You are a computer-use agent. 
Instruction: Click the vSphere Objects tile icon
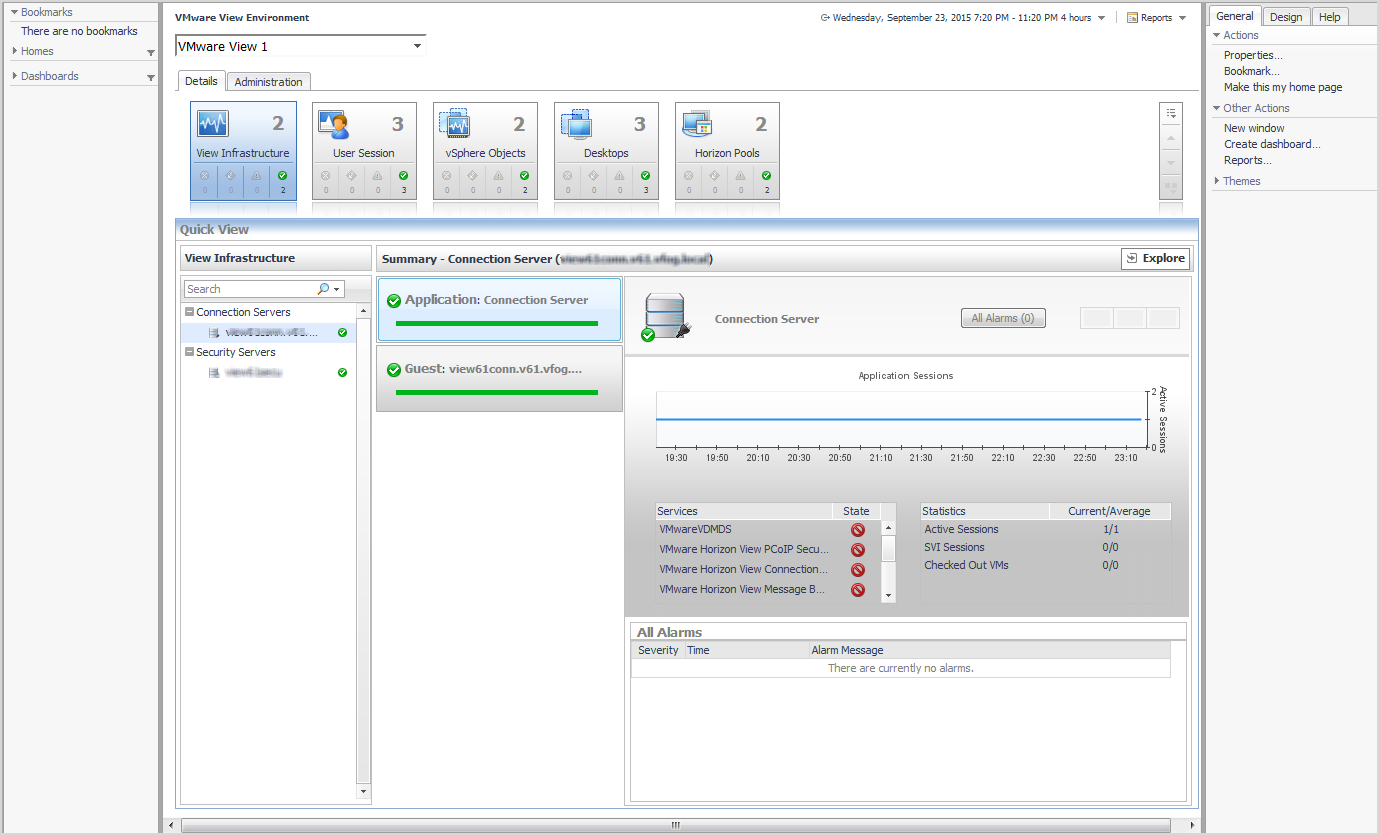454,124
